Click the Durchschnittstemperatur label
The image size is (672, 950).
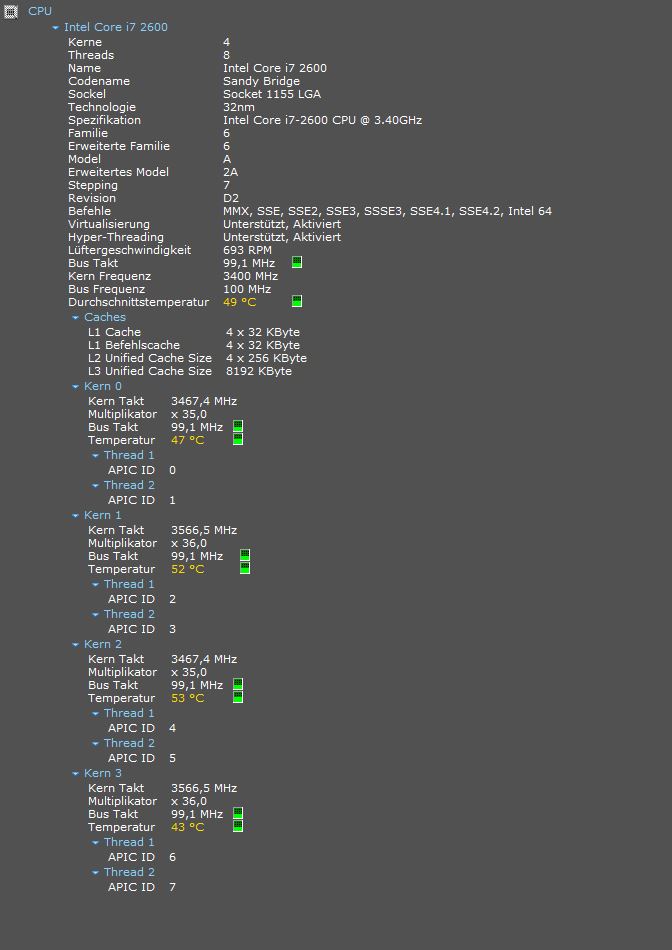(x=138, y=302)
